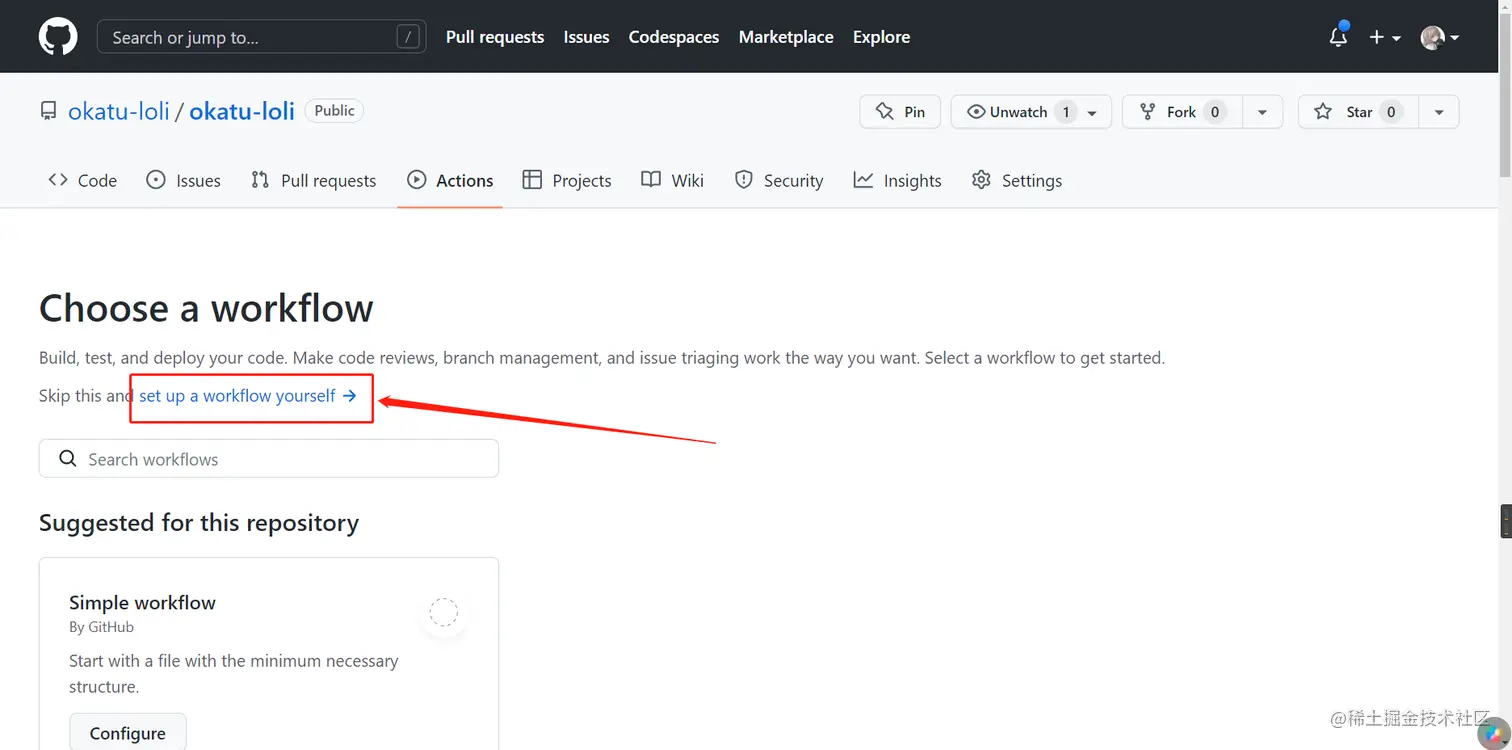Click the Fork icon
This screenshot has height=750, width=1512.
[x=1148, y=112]
